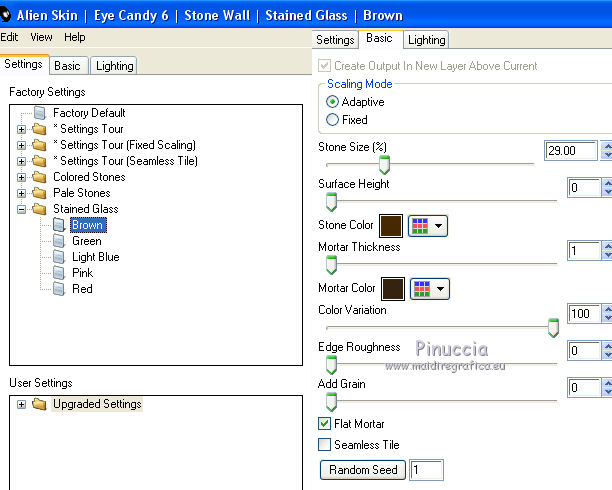The height and width of the screenshot is (490, 612).
Task: Select the Green stained glass preset
Action: click(x=87, y=241)
